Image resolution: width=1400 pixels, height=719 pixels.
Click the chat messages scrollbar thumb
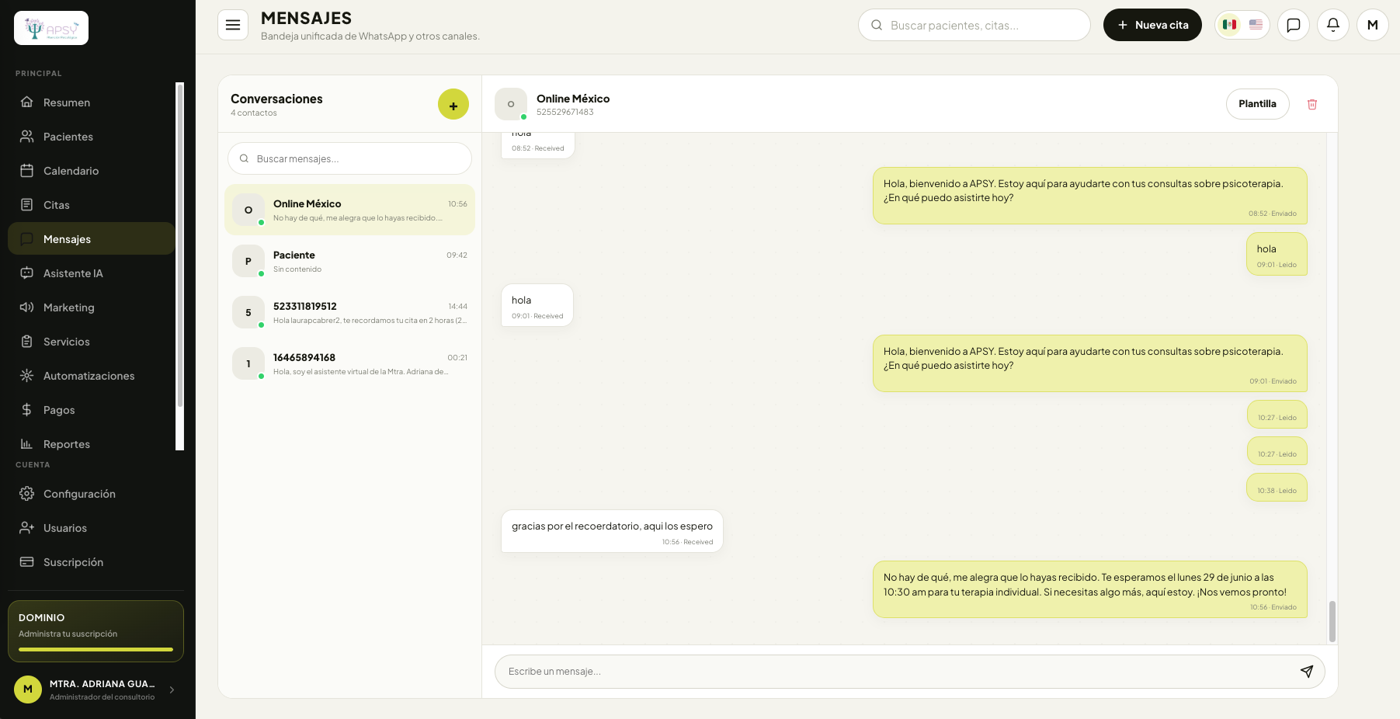point(1332,621)
